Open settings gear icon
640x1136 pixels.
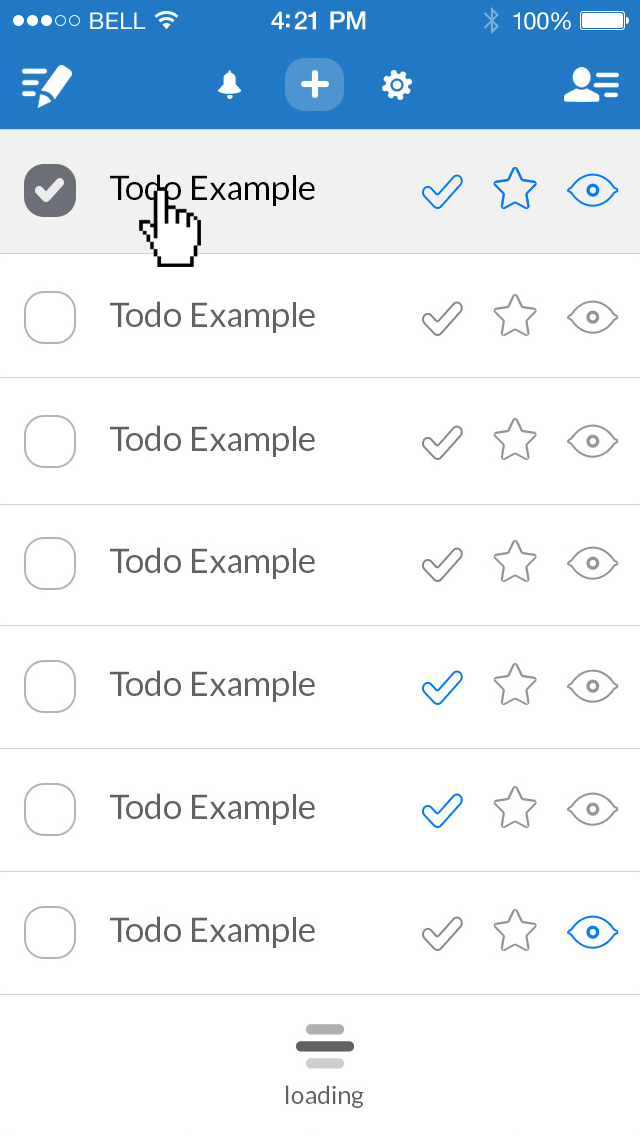tap(397, 86)
